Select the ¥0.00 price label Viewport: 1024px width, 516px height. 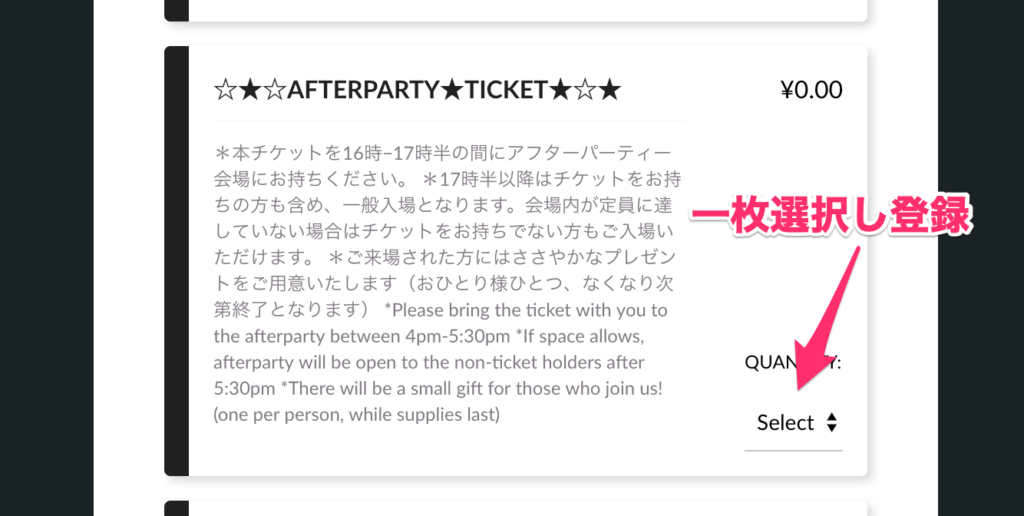pyautogui.click(x=811, y=91)
